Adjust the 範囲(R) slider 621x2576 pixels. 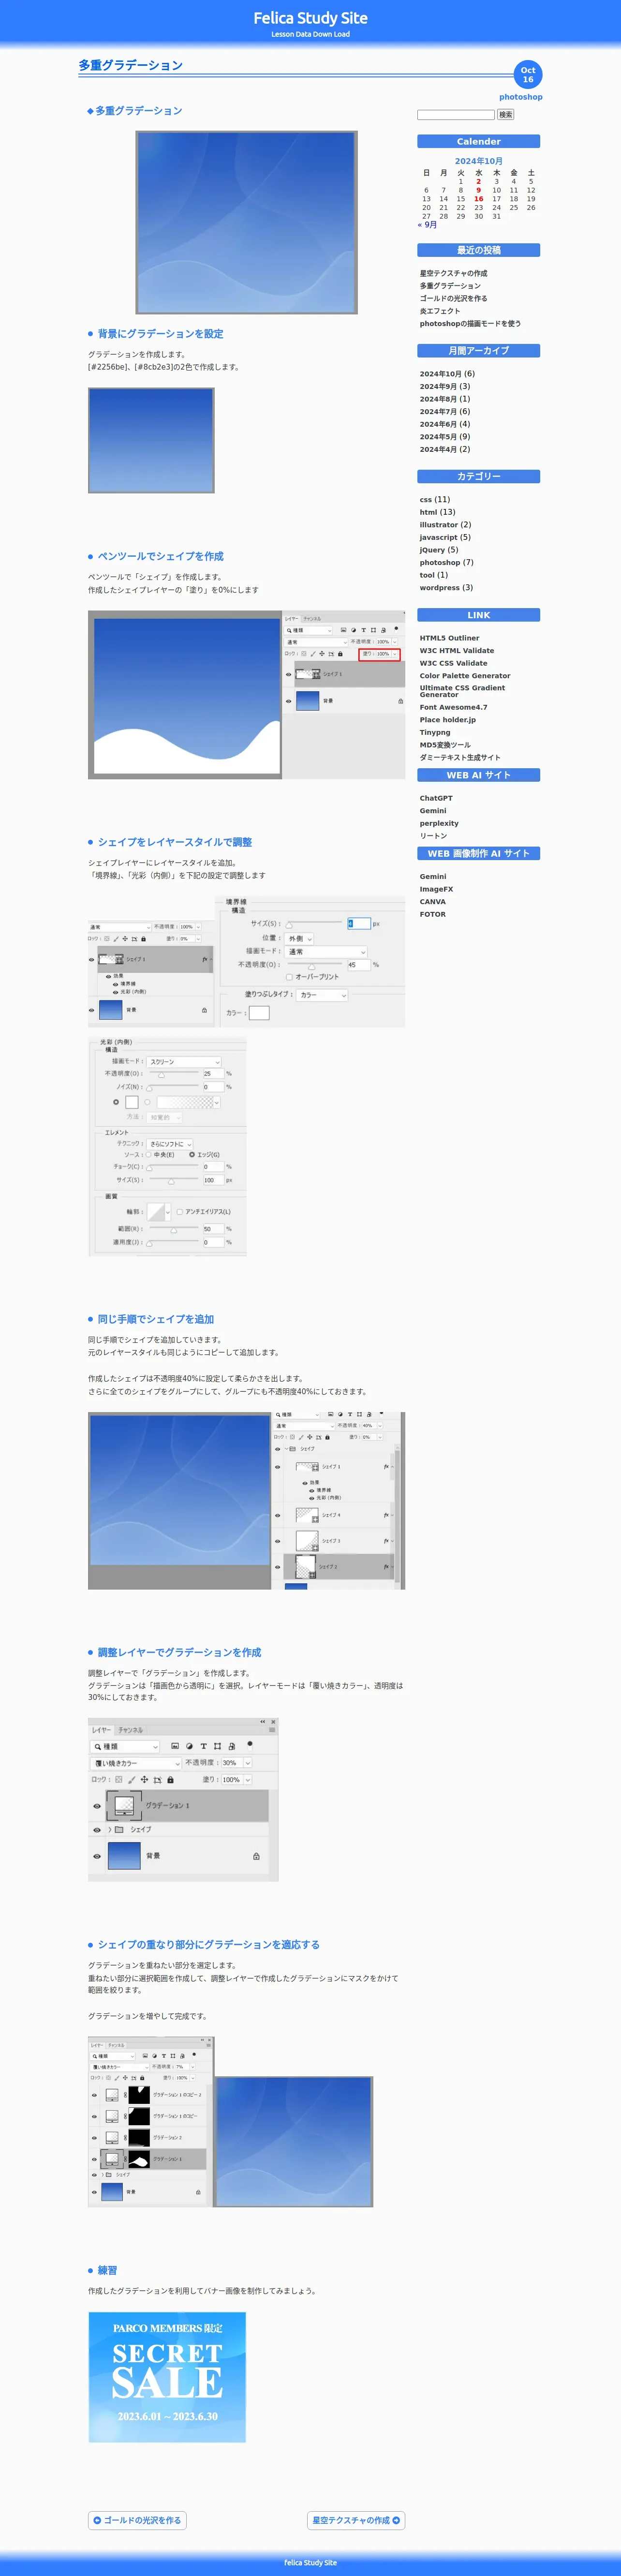[x=173, y=1229]
